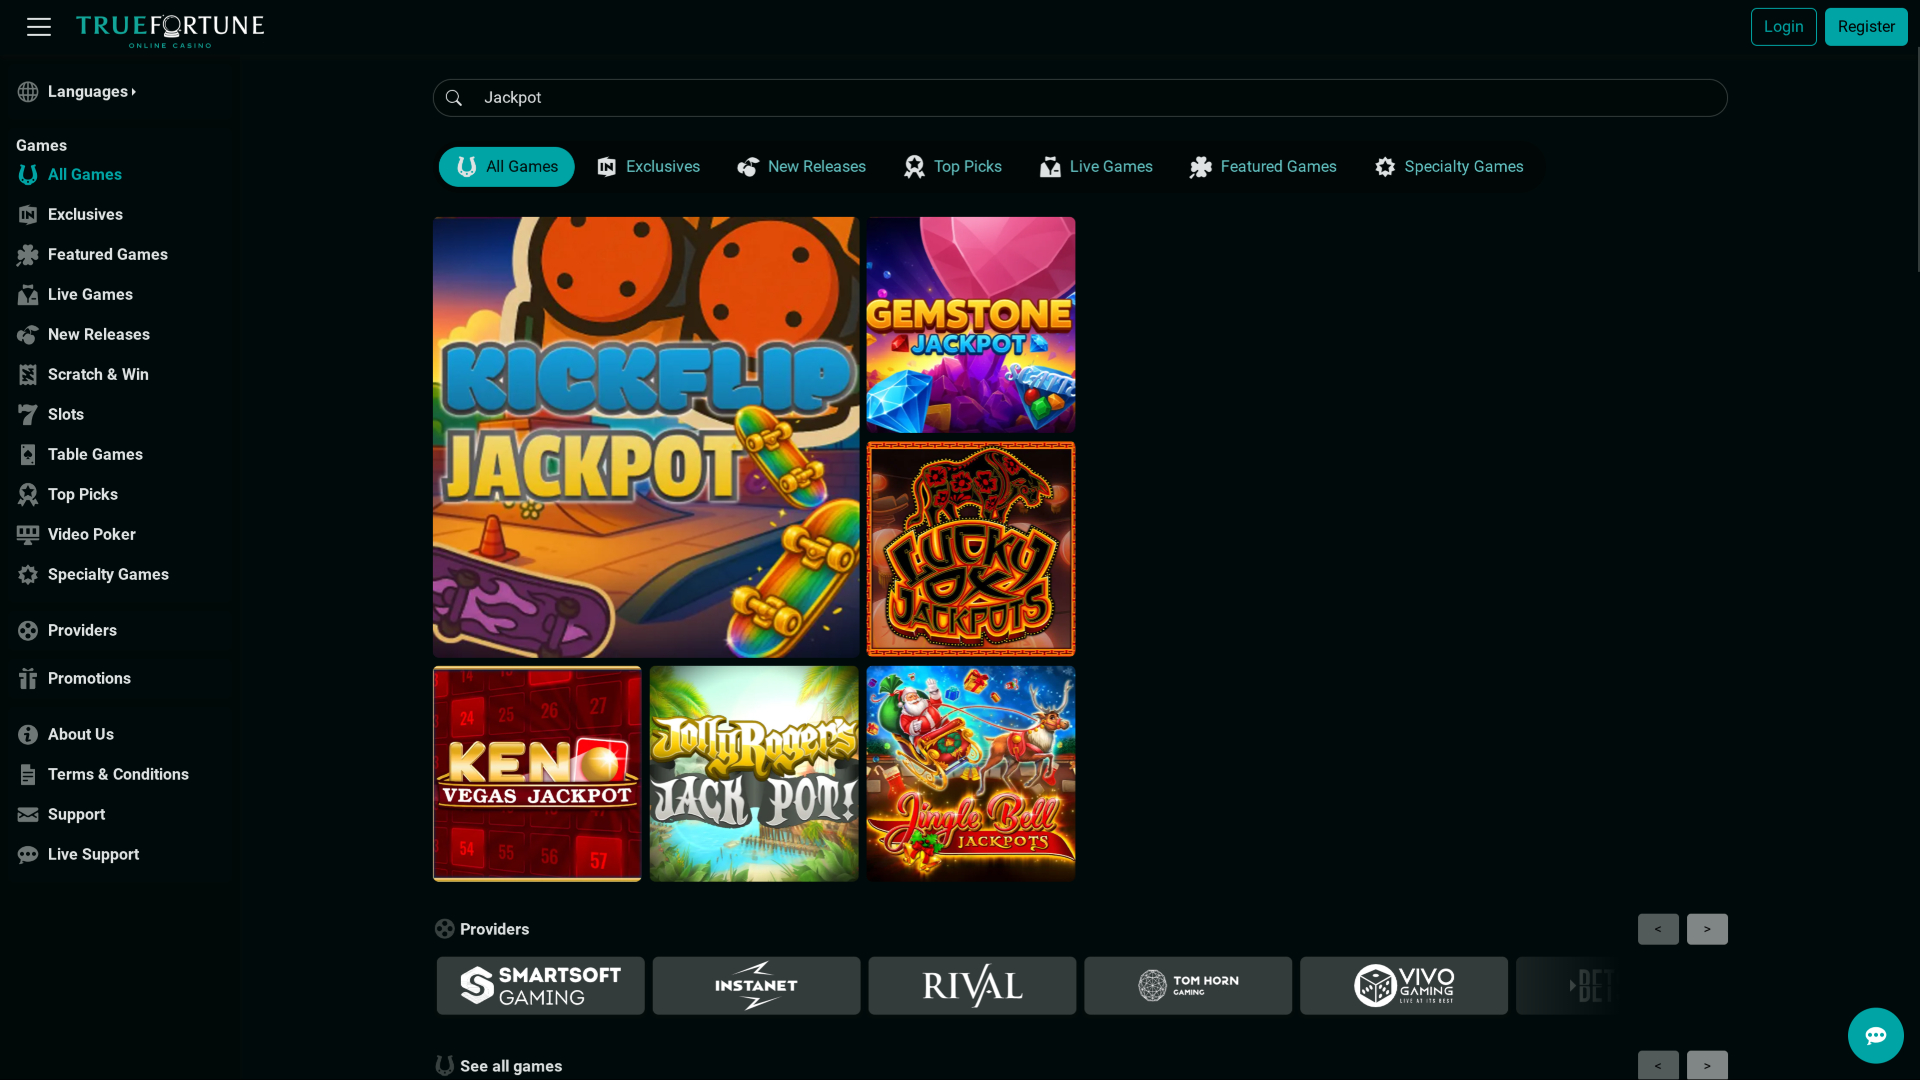Enable the Top Picks game filter
This screenshot has height=1080, width=1920.
tap(951, 166)
